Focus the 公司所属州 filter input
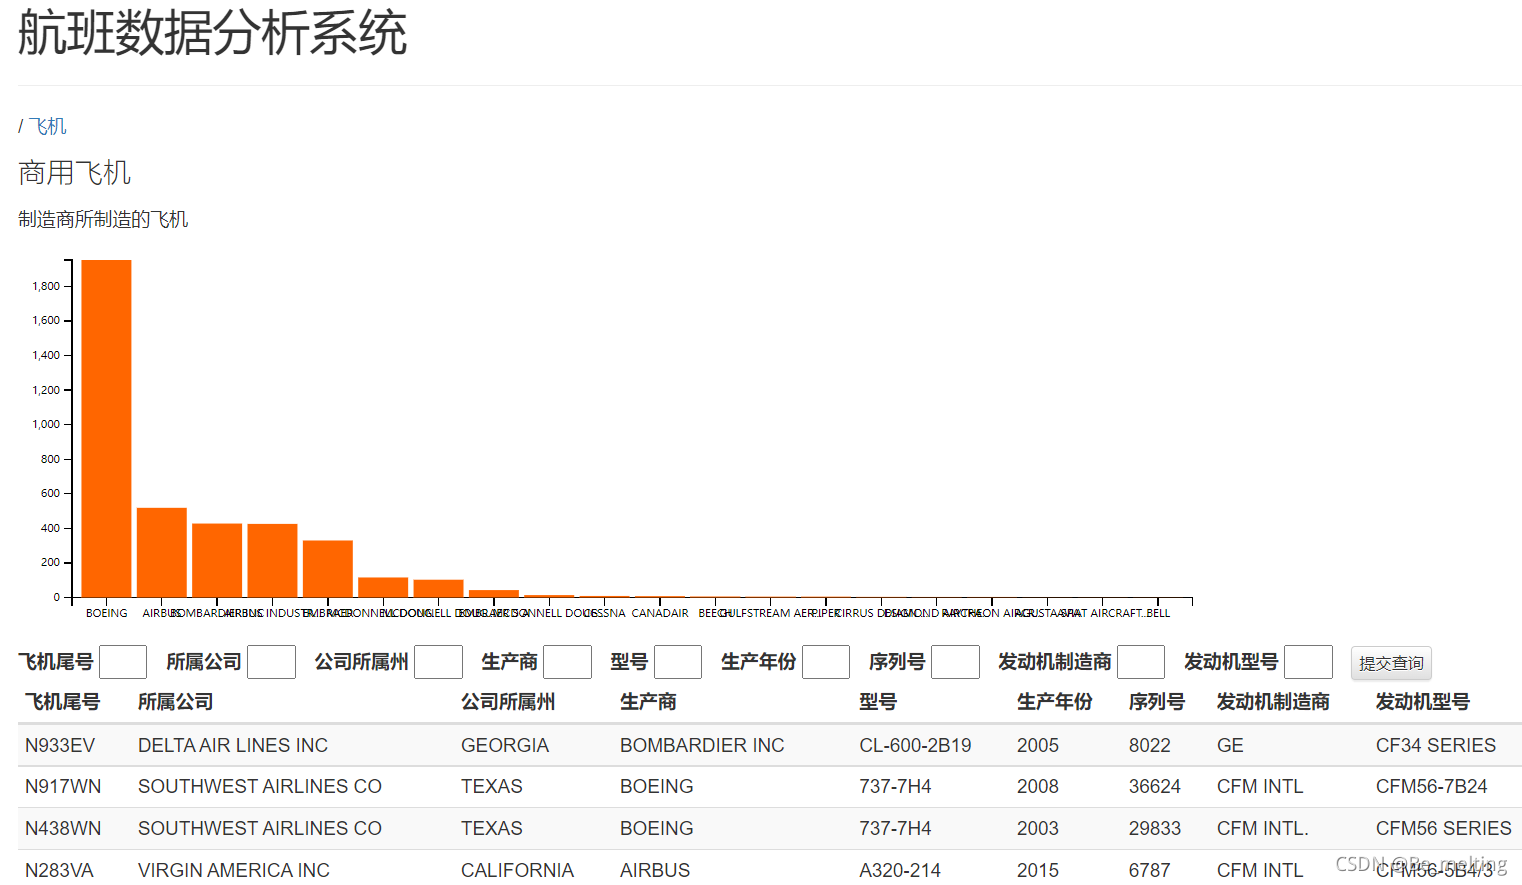The width and height of the screenshot is (1522, 885). [x=438, y=662]
